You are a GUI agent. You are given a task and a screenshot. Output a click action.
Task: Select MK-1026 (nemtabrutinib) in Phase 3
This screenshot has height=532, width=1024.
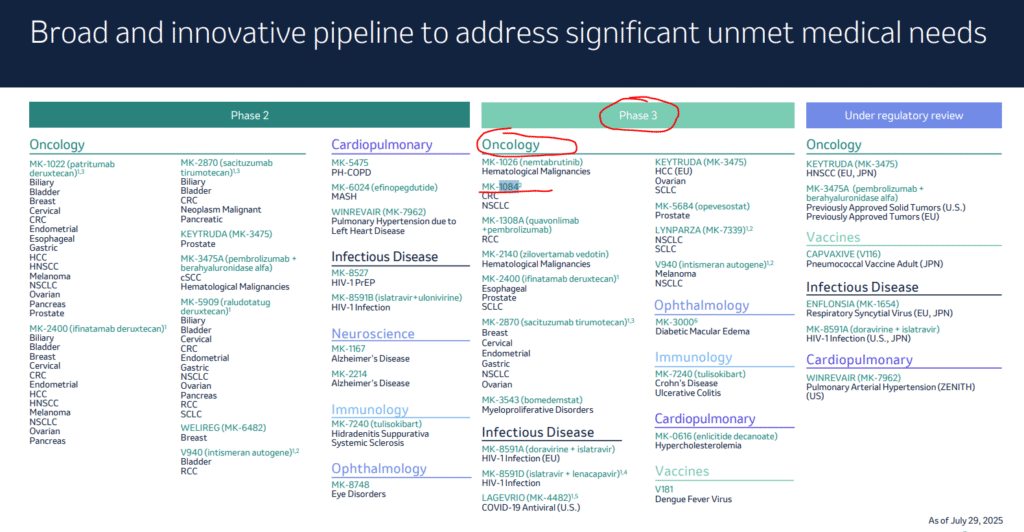(x=532, y=162)
